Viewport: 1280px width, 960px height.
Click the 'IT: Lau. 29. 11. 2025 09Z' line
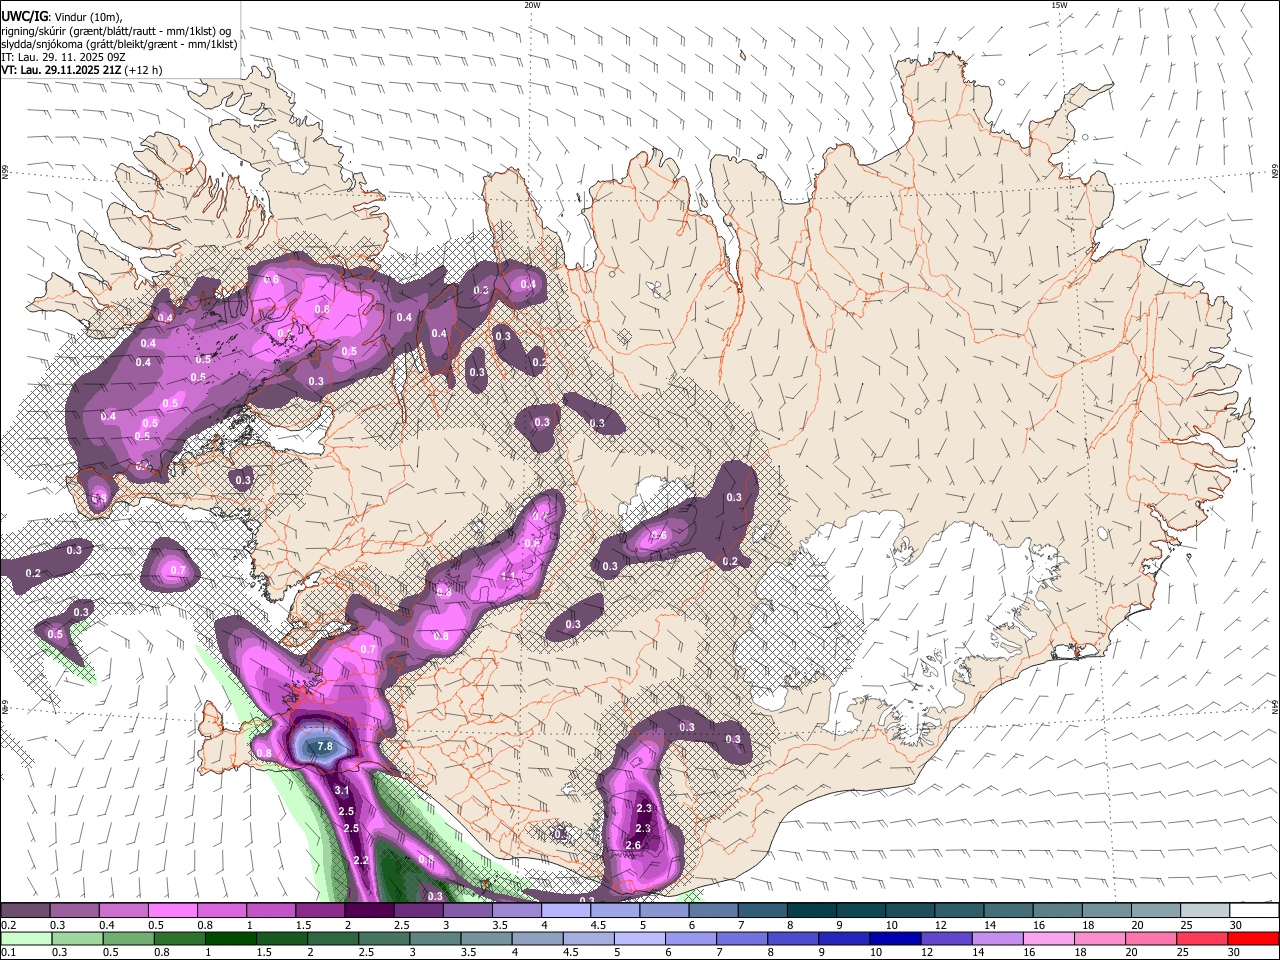click(64, 58)
